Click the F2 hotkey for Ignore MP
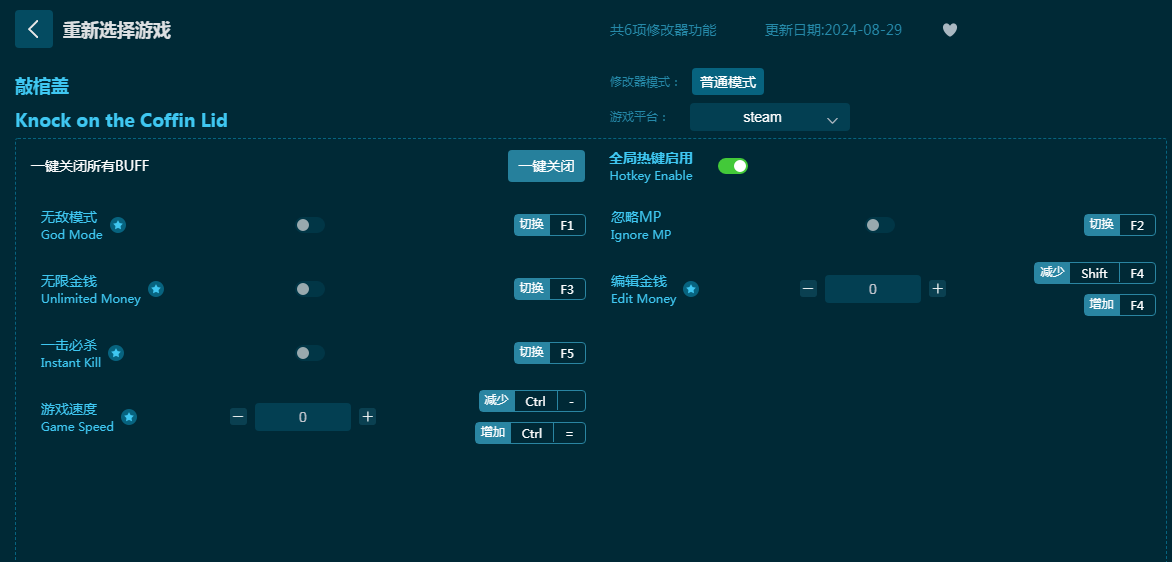 (x=1136, y=225)
